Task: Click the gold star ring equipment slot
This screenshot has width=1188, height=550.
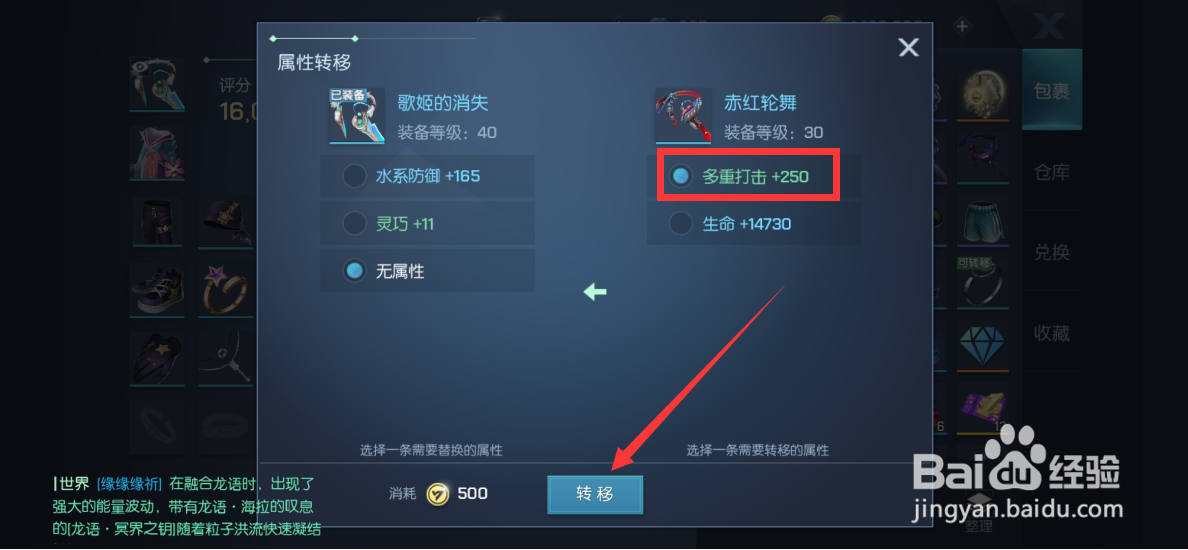Action: [224, 289]
